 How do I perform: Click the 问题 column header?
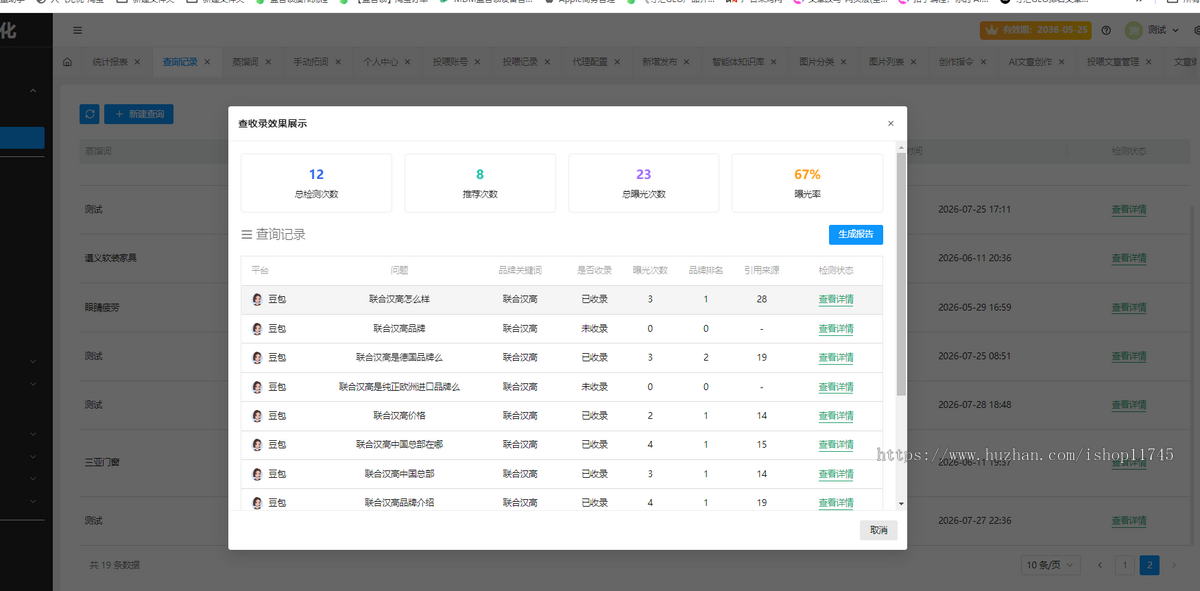tap(400, 271)
